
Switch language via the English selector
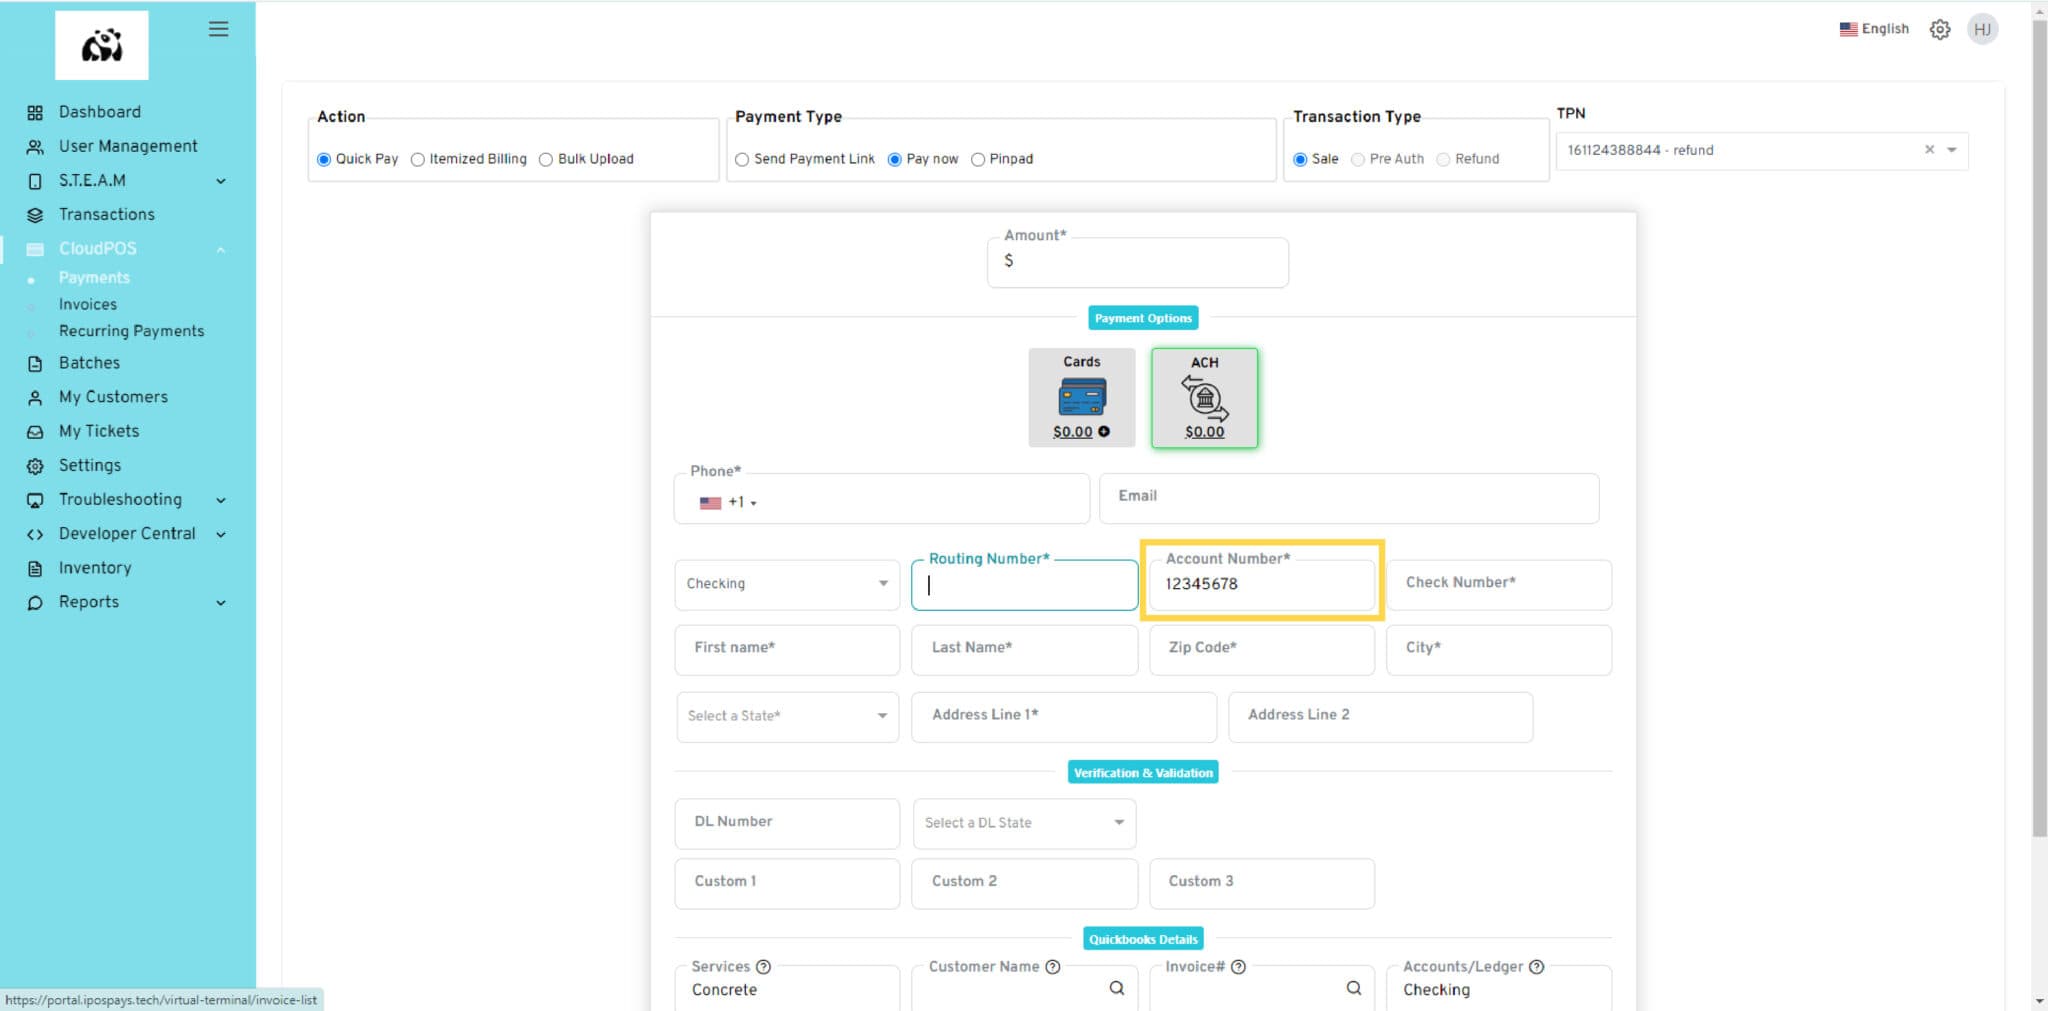pyautogui.click(x=1874, y=29)
